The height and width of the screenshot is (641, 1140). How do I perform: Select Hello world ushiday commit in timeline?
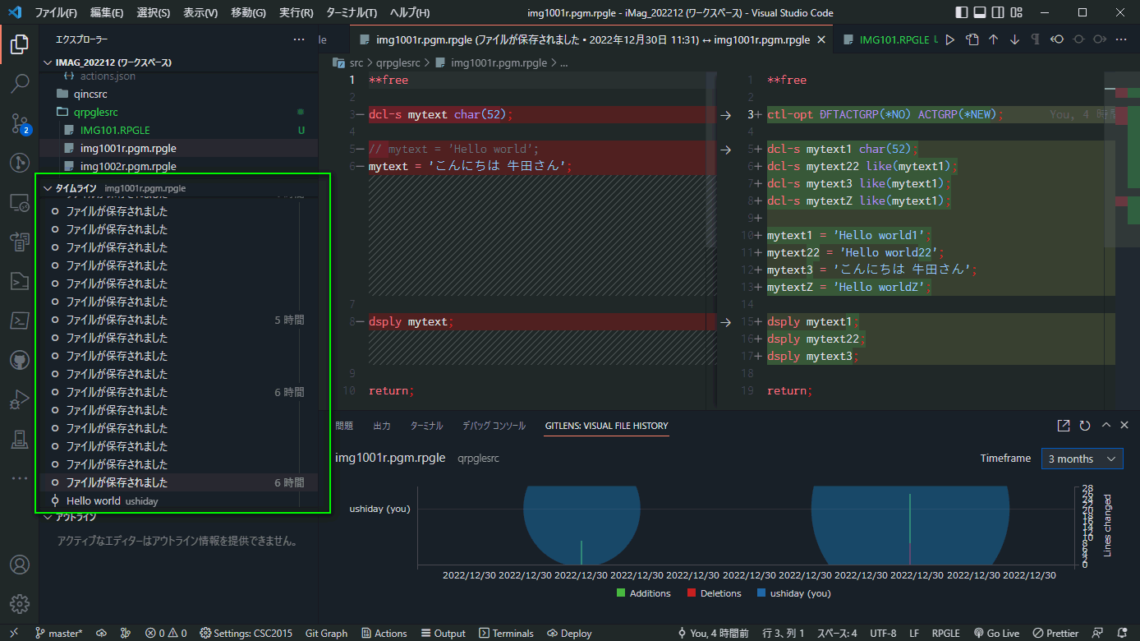[x=179, y=501]
